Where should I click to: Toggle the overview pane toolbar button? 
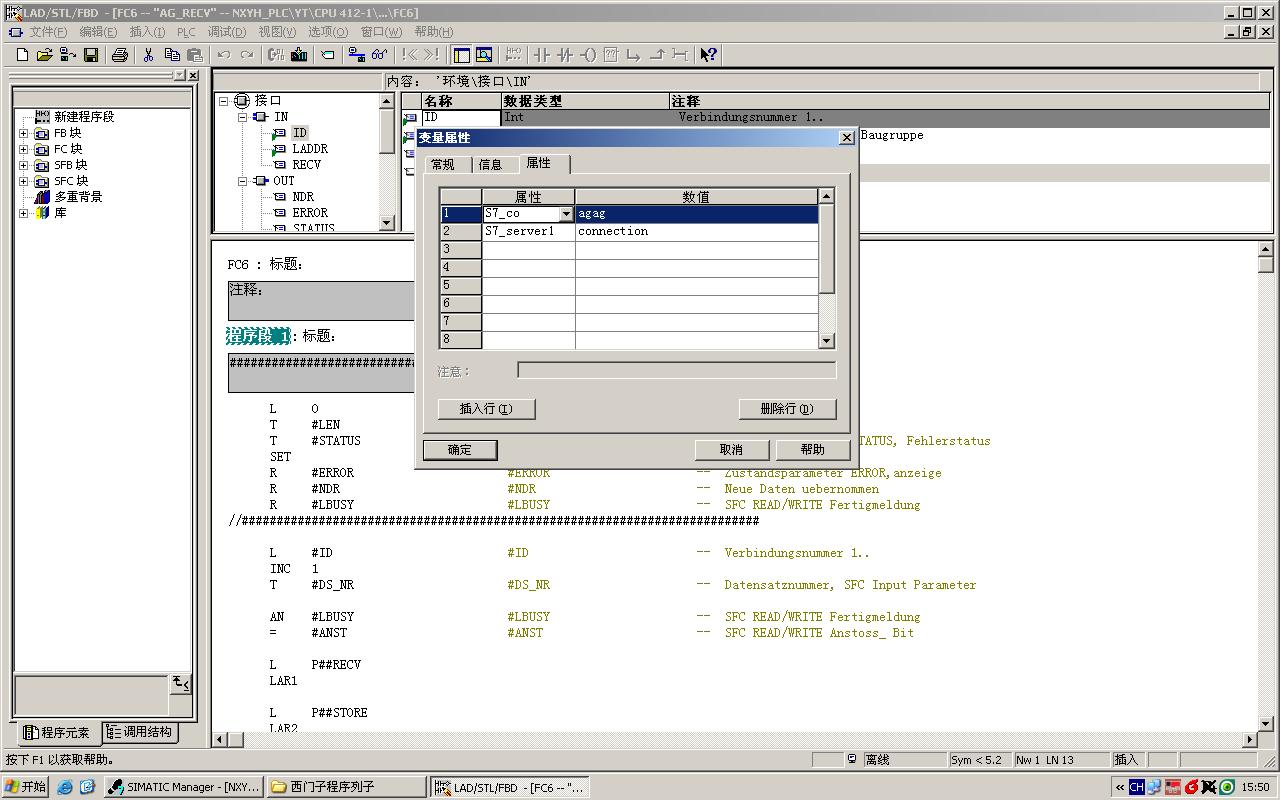pyautogui.click(x=462, y=55)
